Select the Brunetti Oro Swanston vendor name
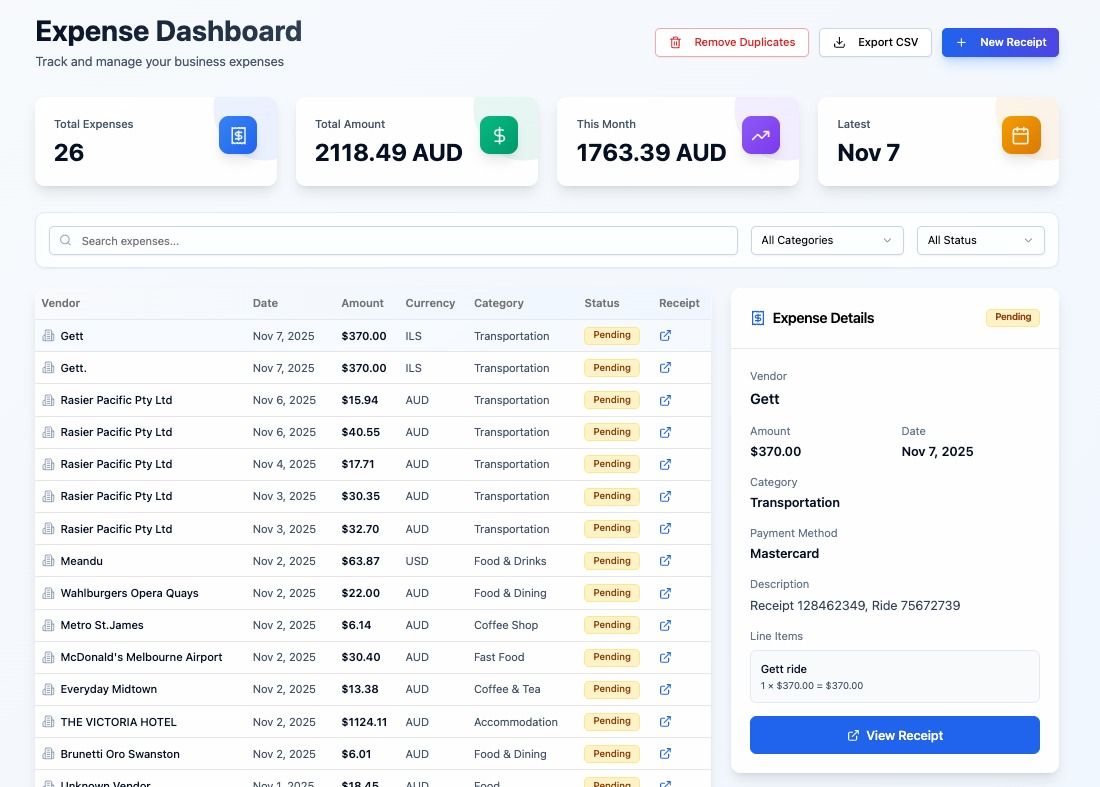Image resolution: width=1100 pixels, height=787 pixels. click(x=120, y=754)
